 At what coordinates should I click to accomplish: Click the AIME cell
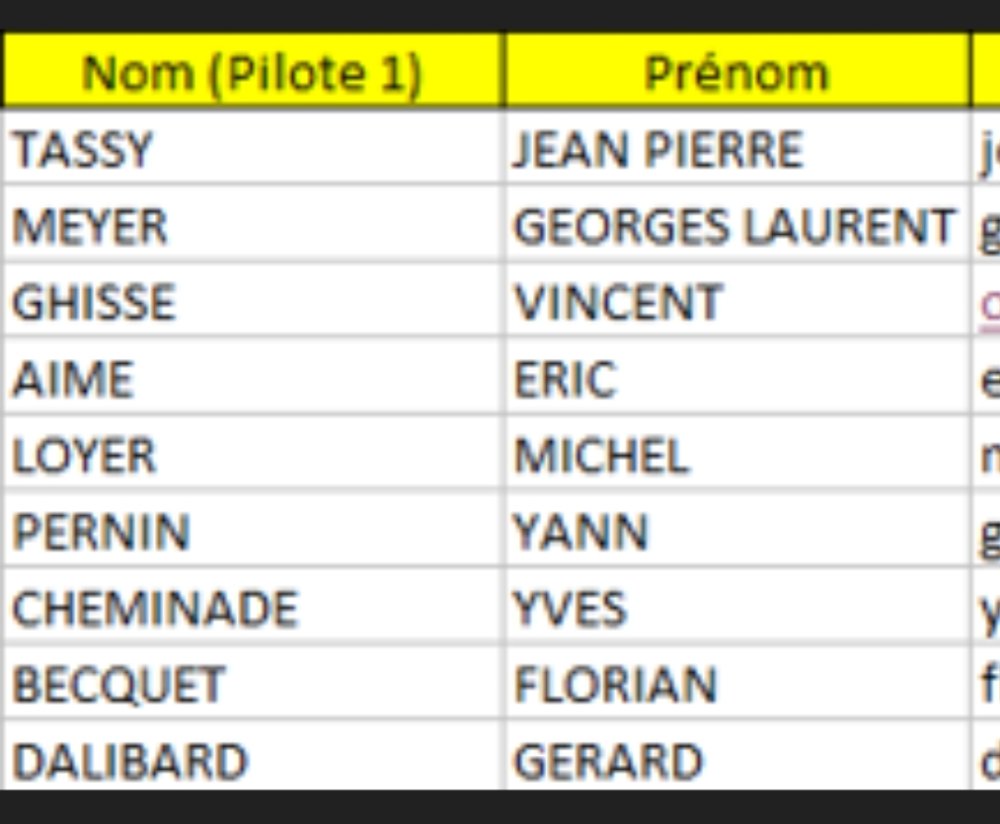coord(252,380)
